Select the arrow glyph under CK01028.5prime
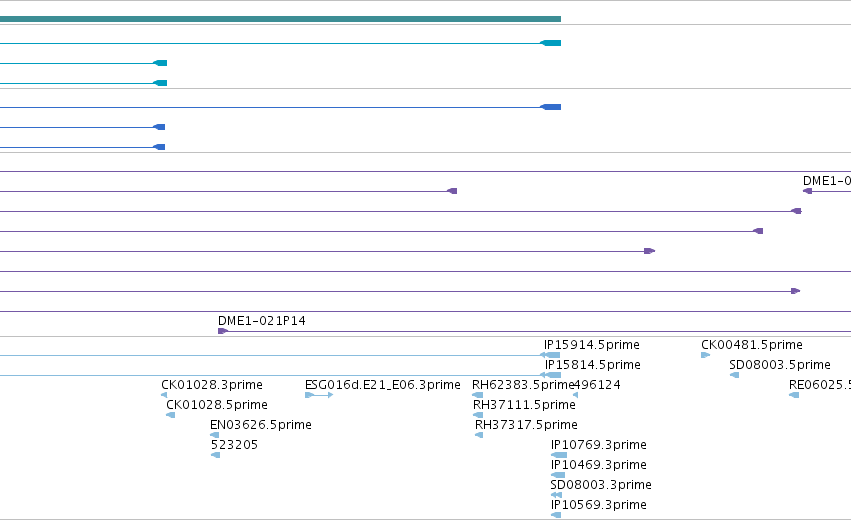The image size is (851, 520). point(170,415)
